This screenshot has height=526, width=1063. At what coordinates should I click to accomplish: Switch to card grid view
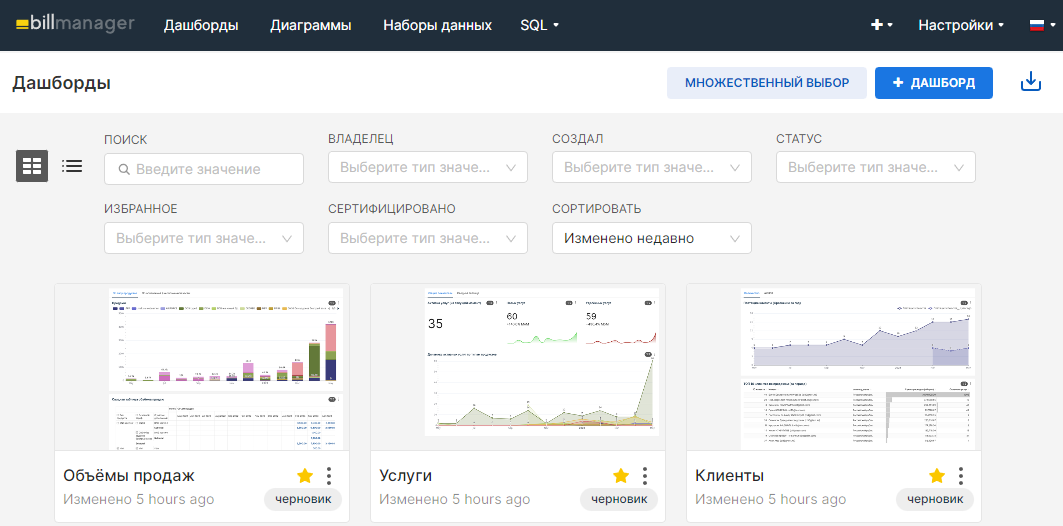click(x=32, y=166)
